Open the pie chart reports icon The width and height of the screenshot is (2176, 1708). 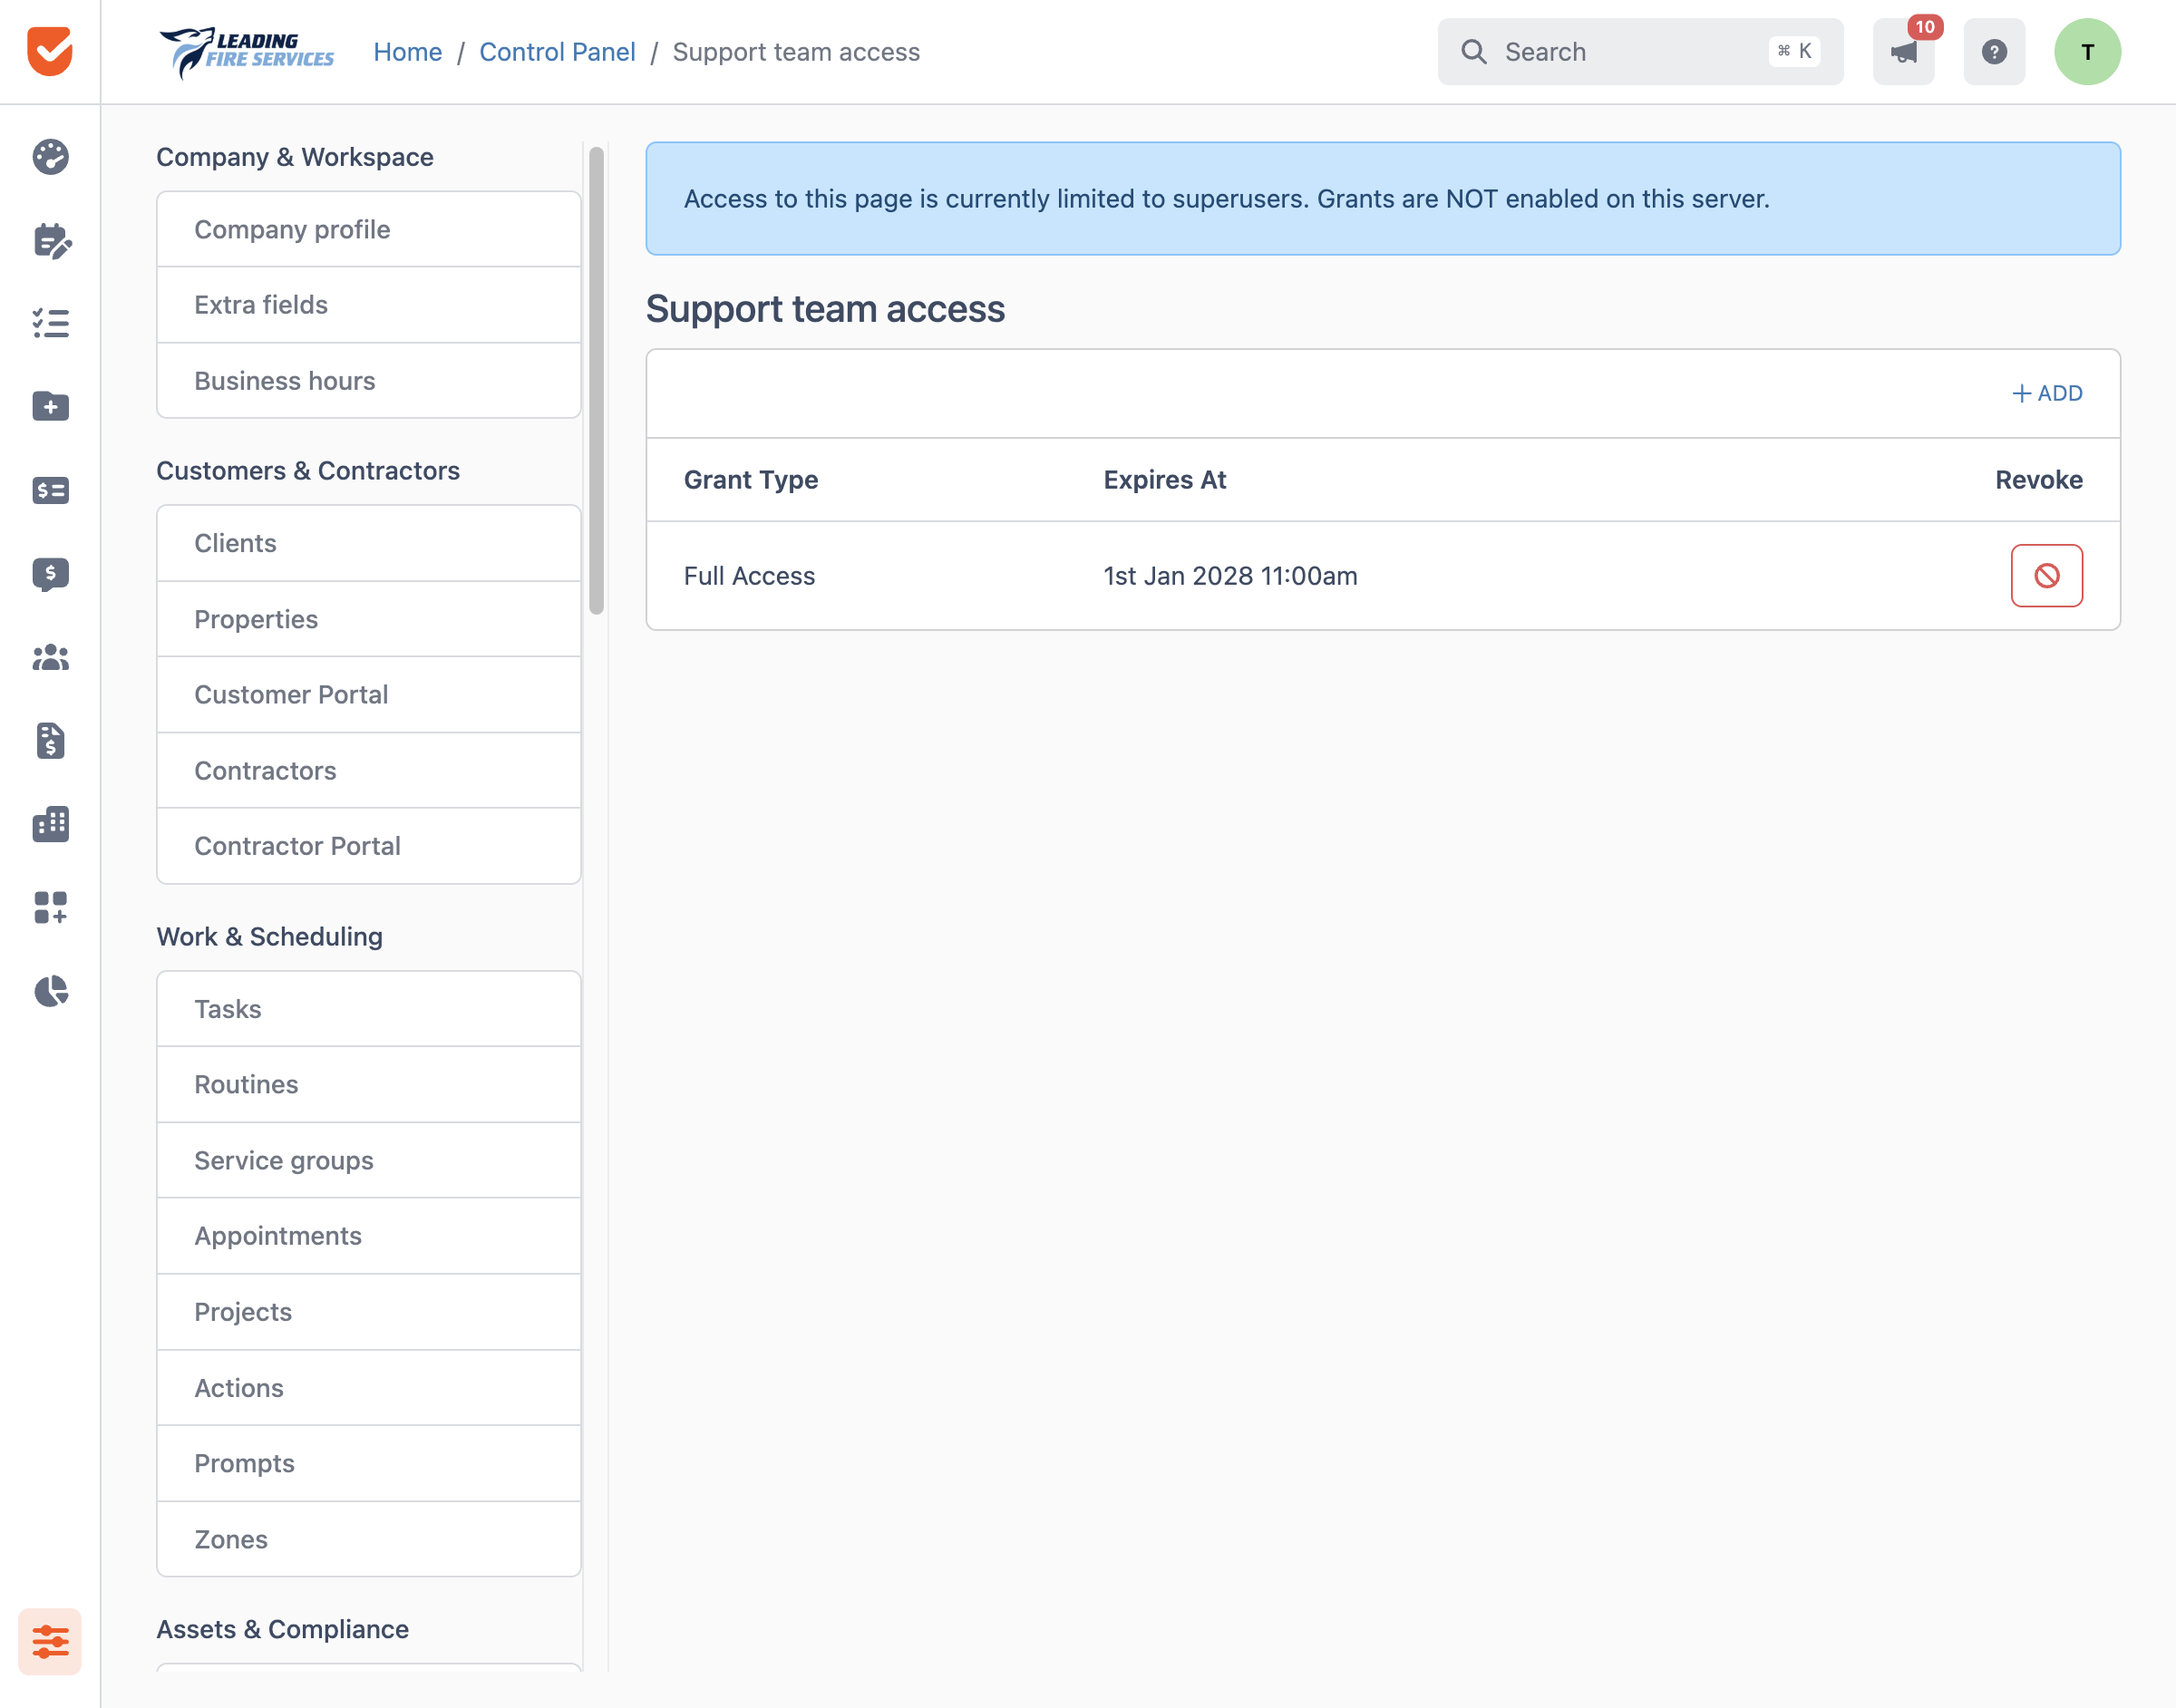pos(50,991)
